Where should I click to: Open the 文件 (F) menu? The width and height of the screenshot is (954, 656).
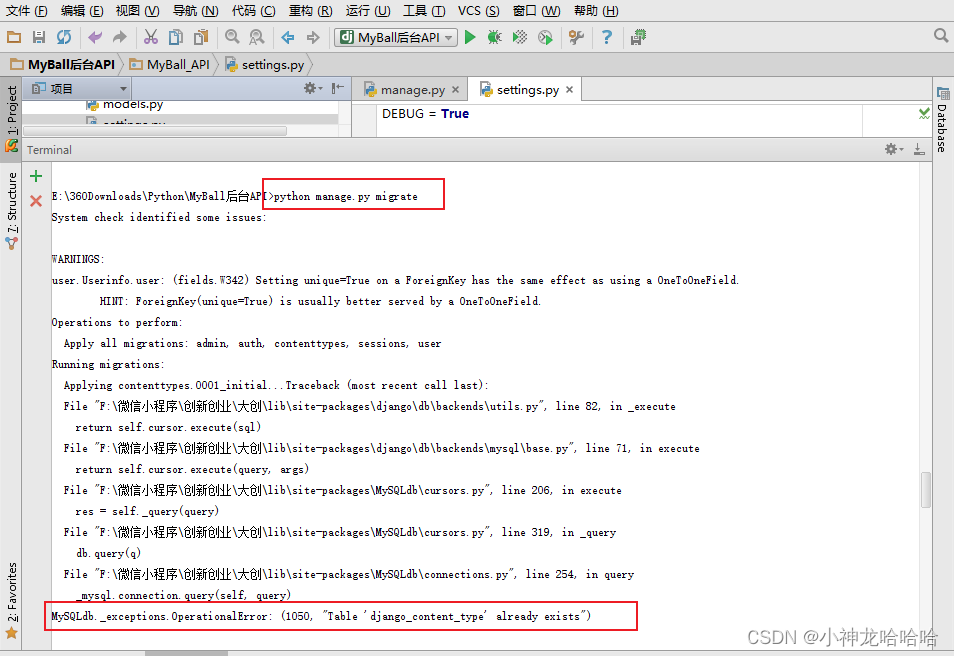click(26, 10)
